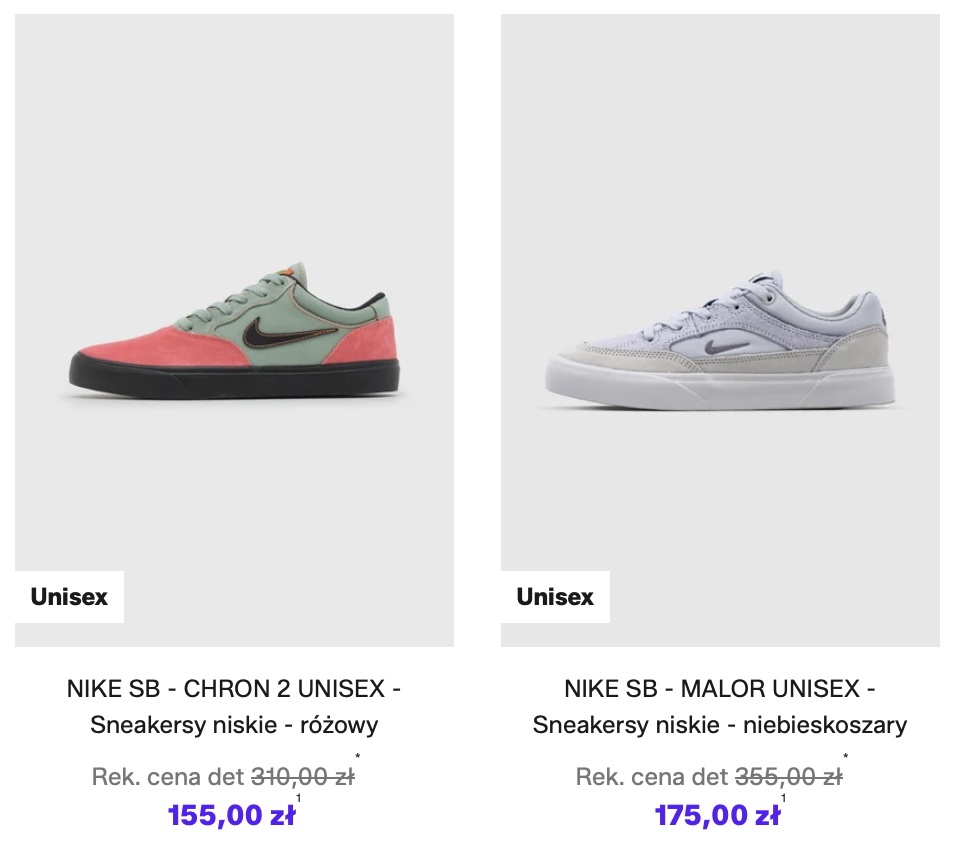958x858 pixels.
Task: Click the crossed-out 310,00 zł price
Action: 303,777
